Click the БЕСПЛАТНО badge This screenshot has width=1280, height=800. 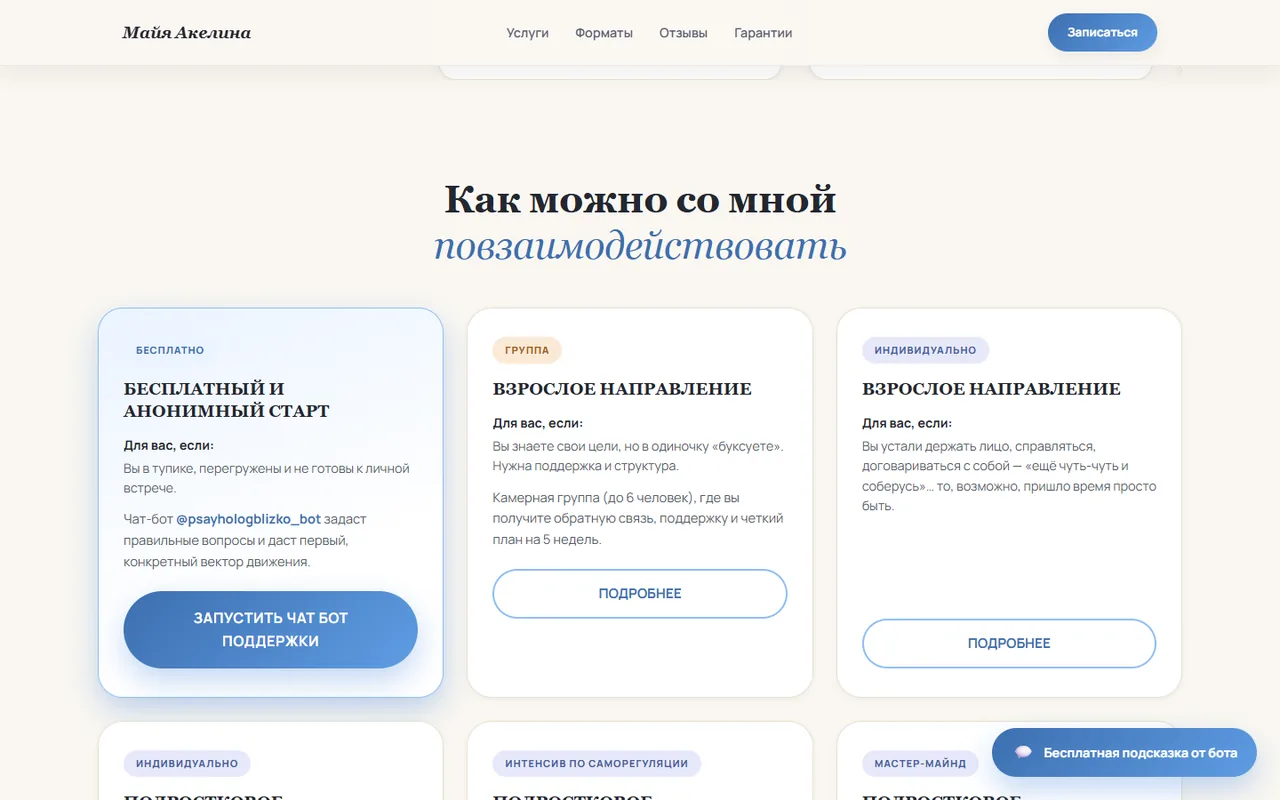point(170,351)
